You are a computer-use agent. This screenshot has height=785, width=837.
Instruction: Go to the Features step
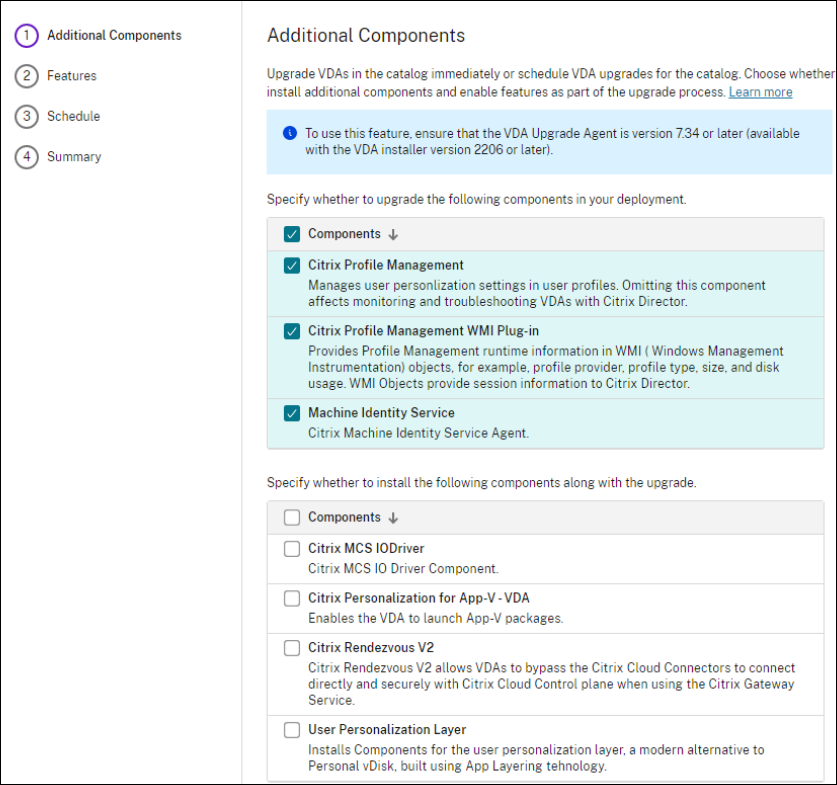point(72,76)
